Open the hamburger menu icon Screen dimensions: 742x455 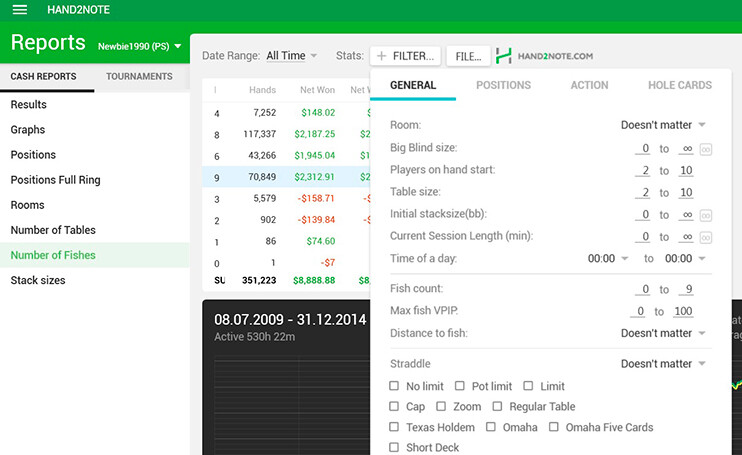click(x=19, y=10)
